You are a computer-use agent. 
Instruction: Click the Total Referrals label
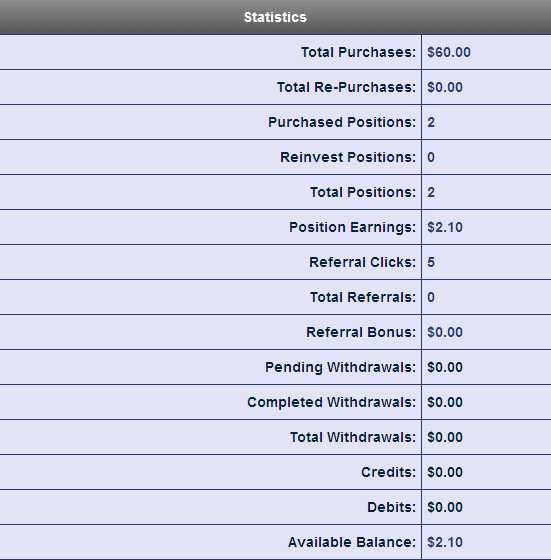363,297
